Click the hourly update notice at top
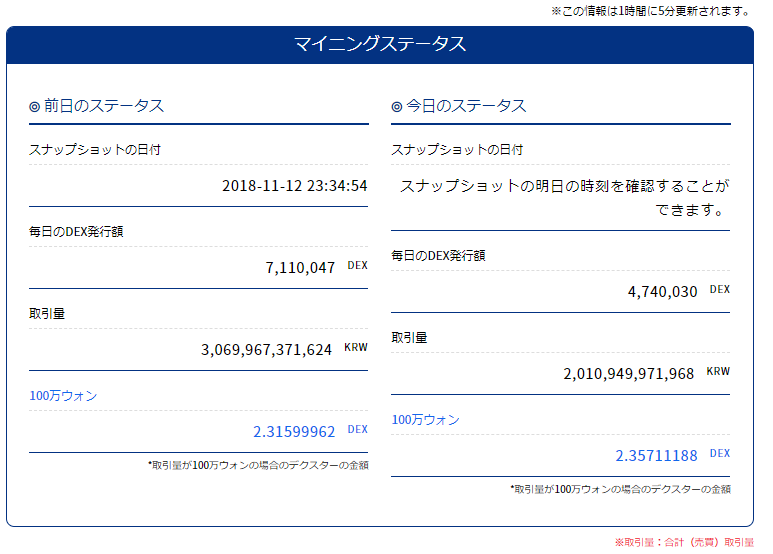Image resolution: width=773 pixels, height=554 pixels. 650,11
